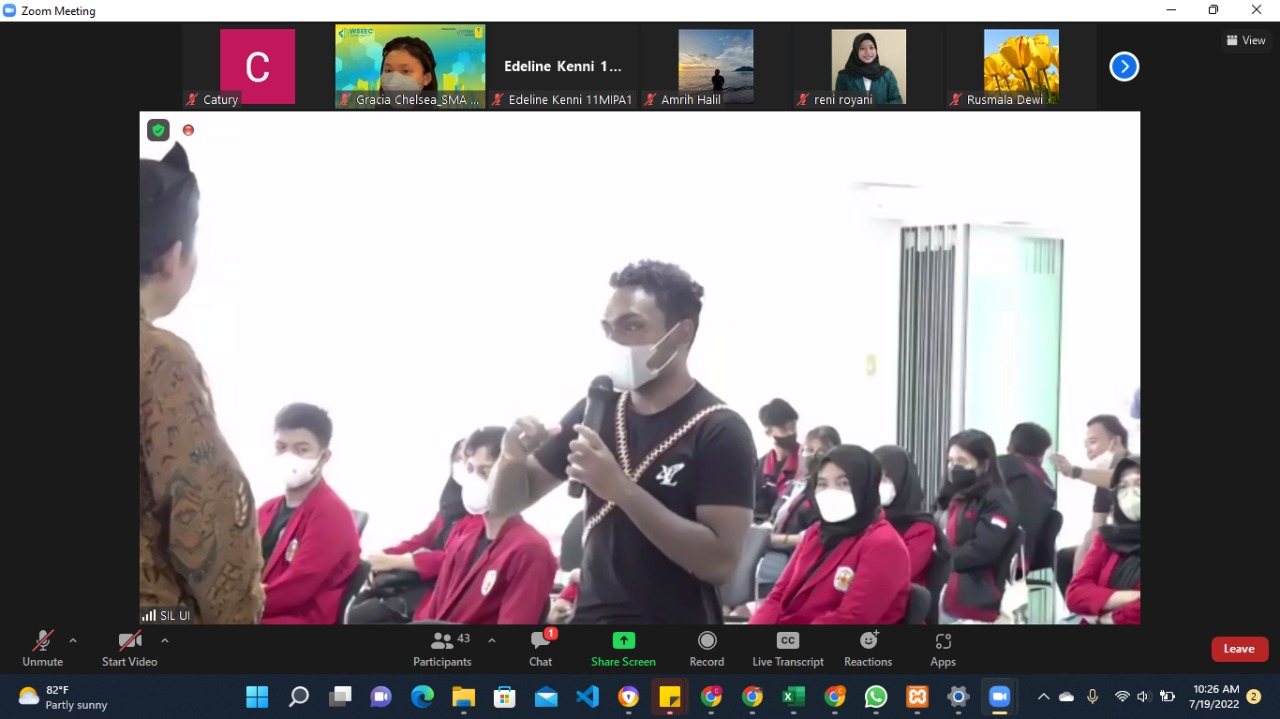Expand audio options arrow beside Unmute
Image resolution: width=1280 pixels, height=719 pixels.
click(x=73, y=640)
